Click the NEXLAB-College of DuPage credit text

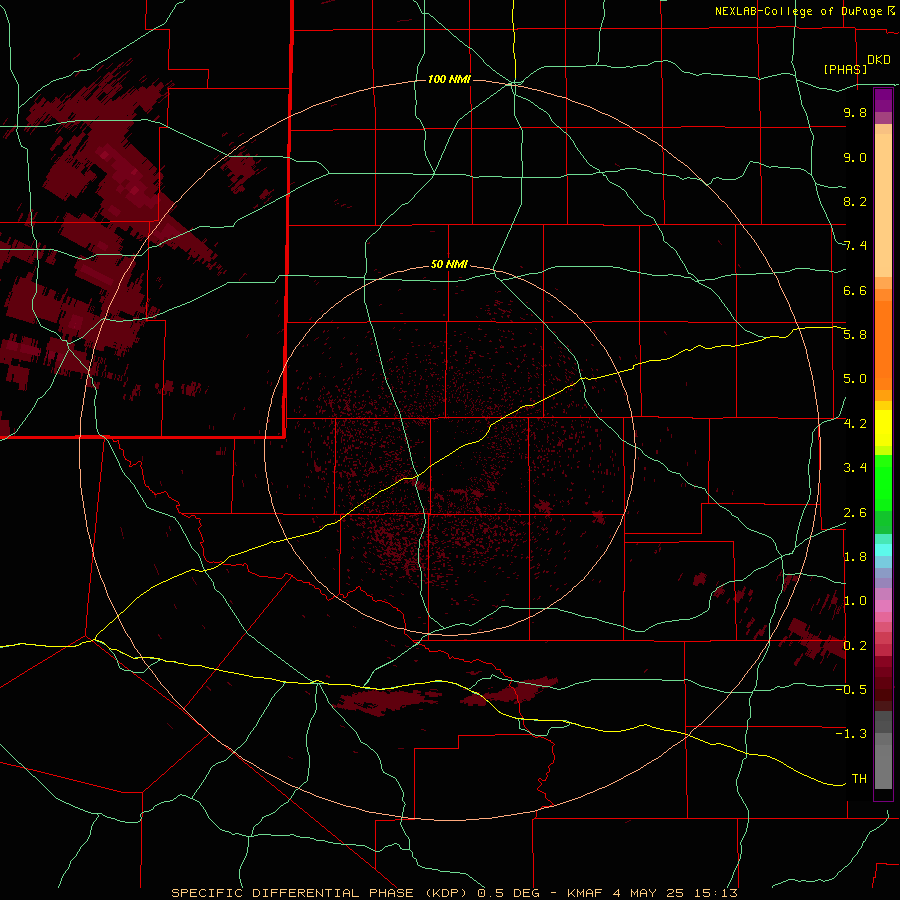pyautogui.click(x=798, y=11)
